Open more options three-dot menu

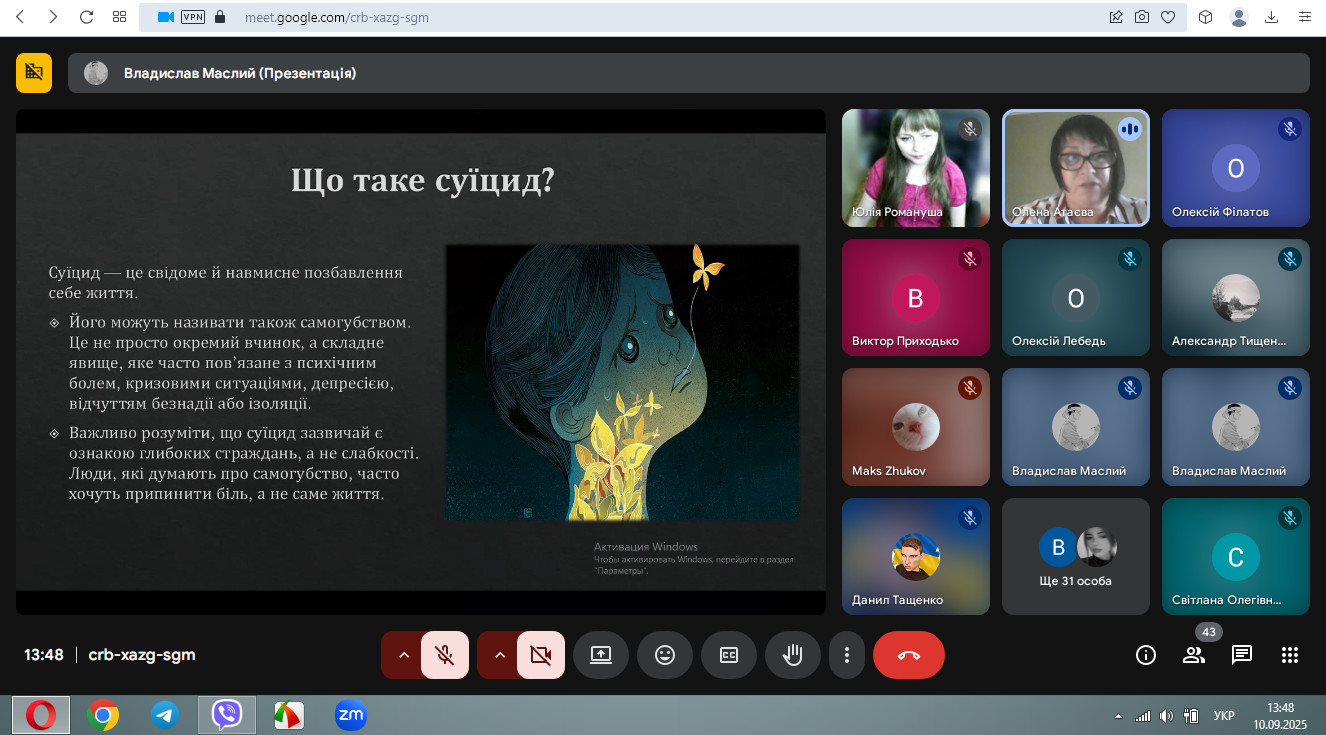[x=847, y=655]
